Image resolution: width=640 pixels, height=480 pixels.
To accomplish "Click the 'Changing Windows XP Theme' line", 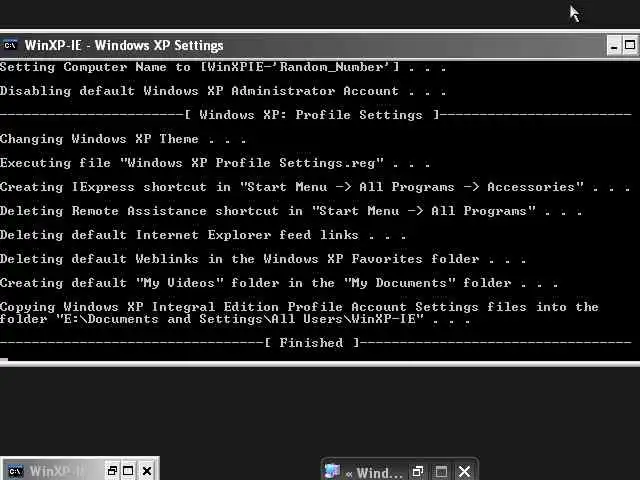I will point(123,139).
